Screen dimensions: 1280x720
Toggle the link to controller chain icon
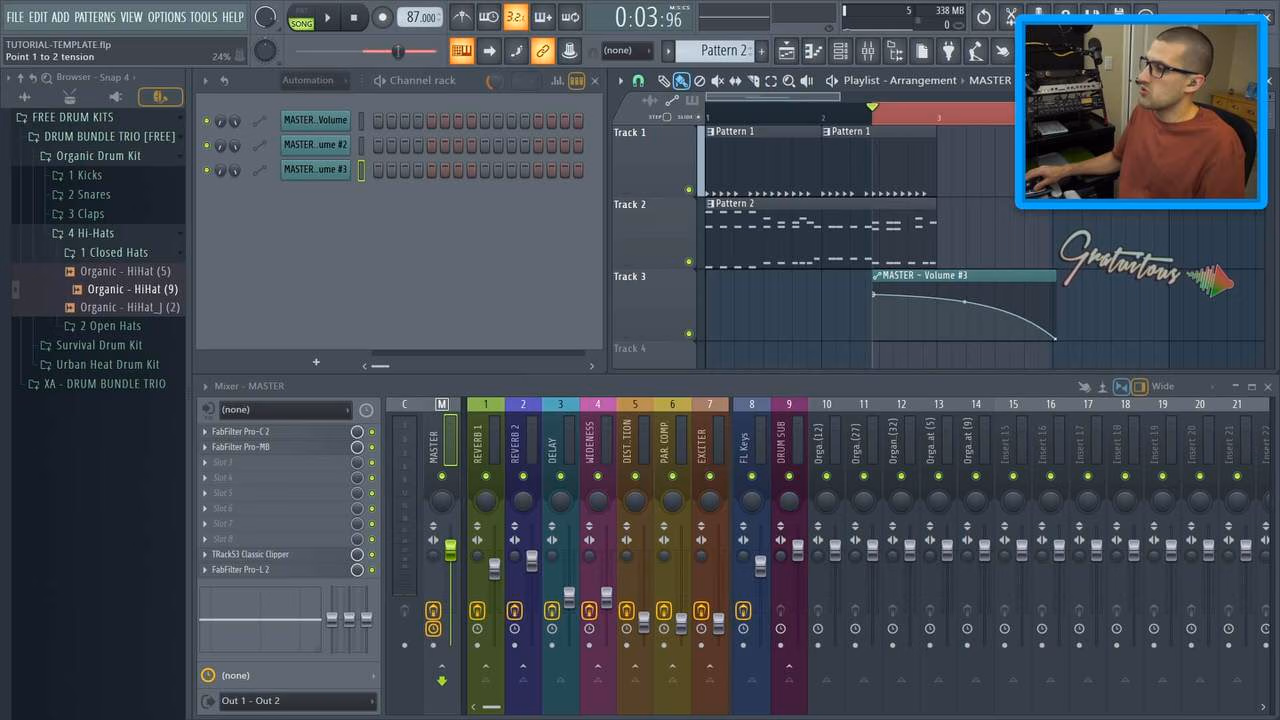tap(543, 51)
